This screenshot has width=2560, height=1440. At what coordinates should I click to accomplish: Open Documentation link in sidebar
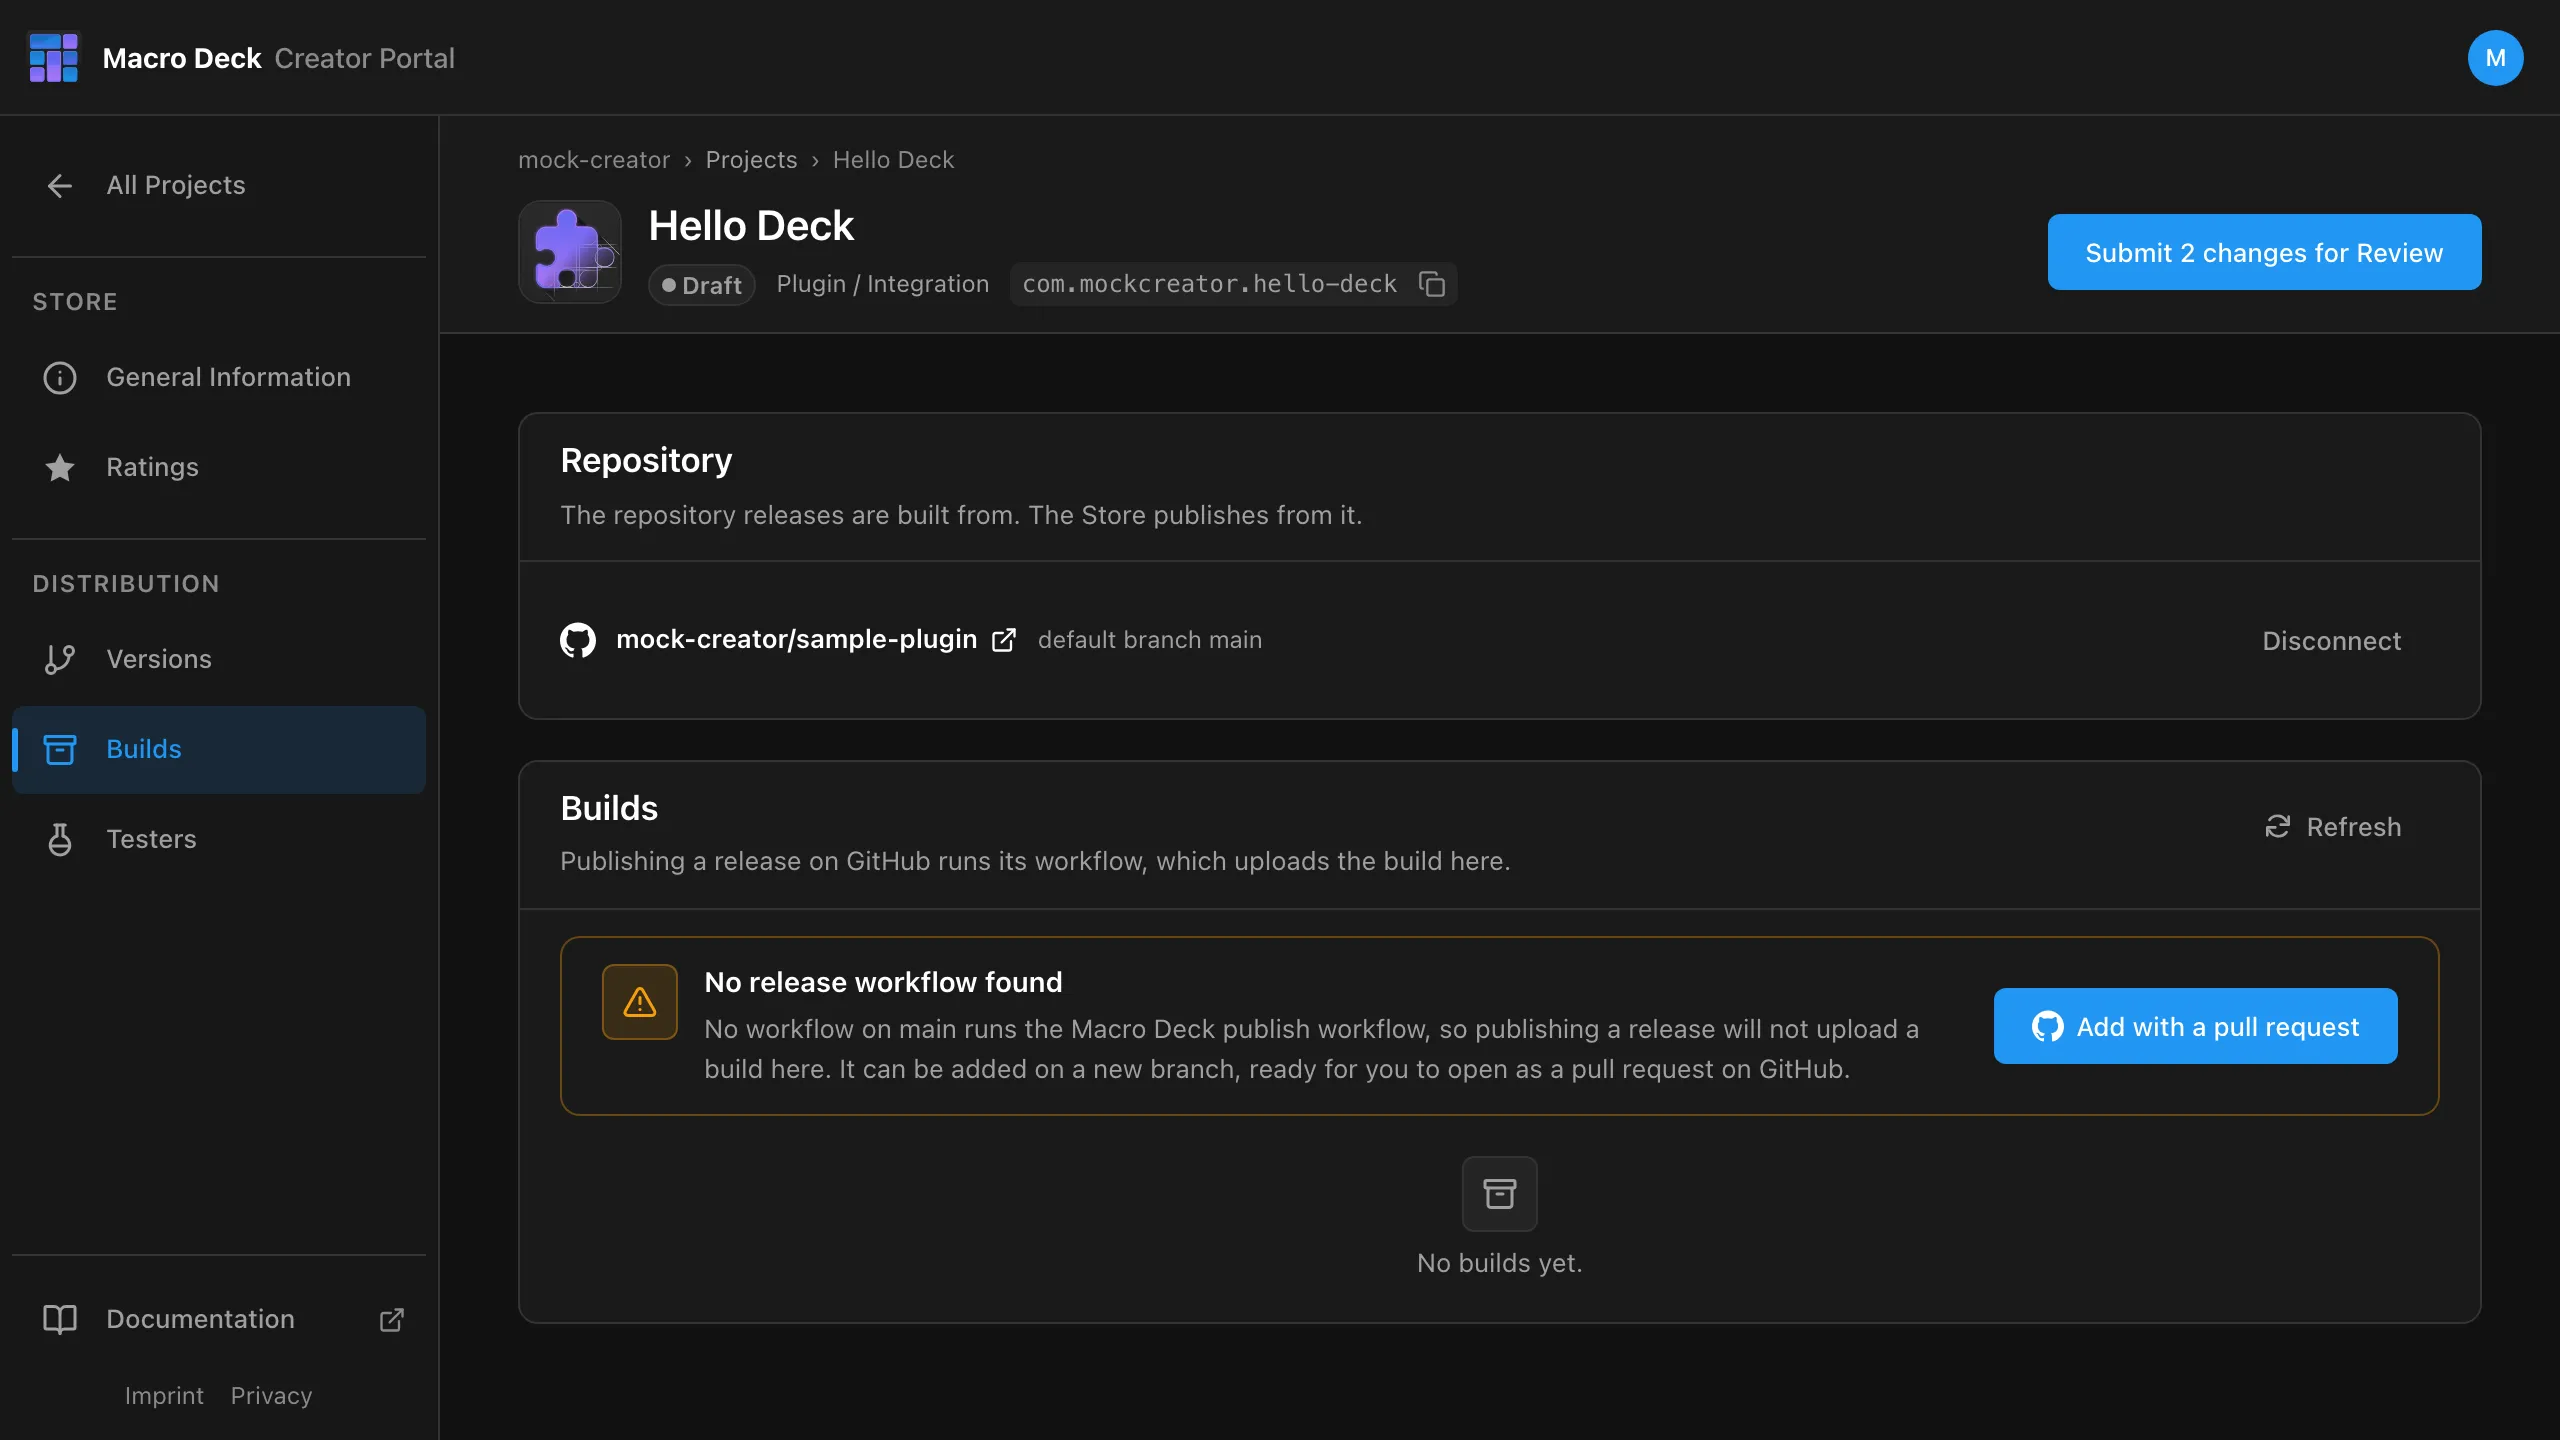[219, 1319]
